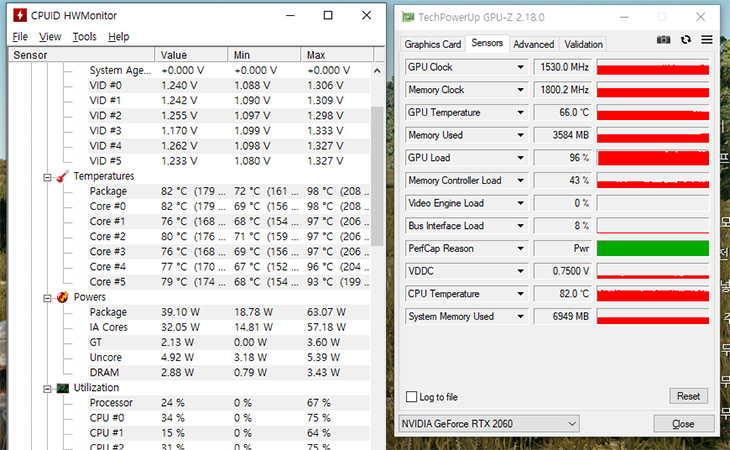This screenshot has height=450, width=730.
Task: Select the CPU #0 utilization row
Action: (229, 418)
